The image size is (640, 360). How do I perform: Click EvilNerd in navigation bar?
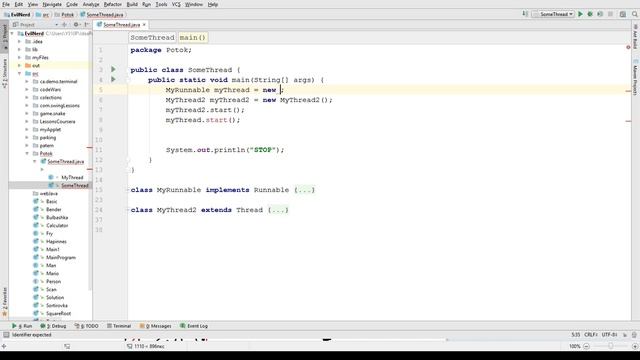coord(17,15)
